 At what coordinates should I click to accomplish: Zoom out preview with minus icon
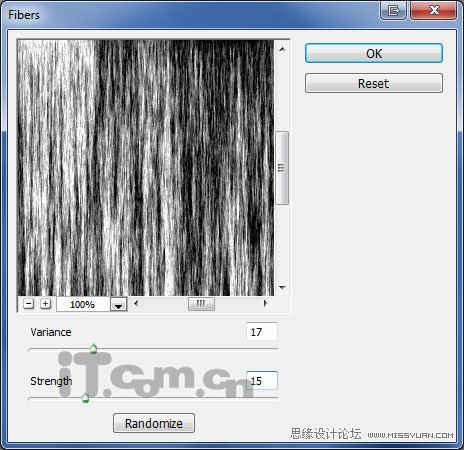[29, 304]
